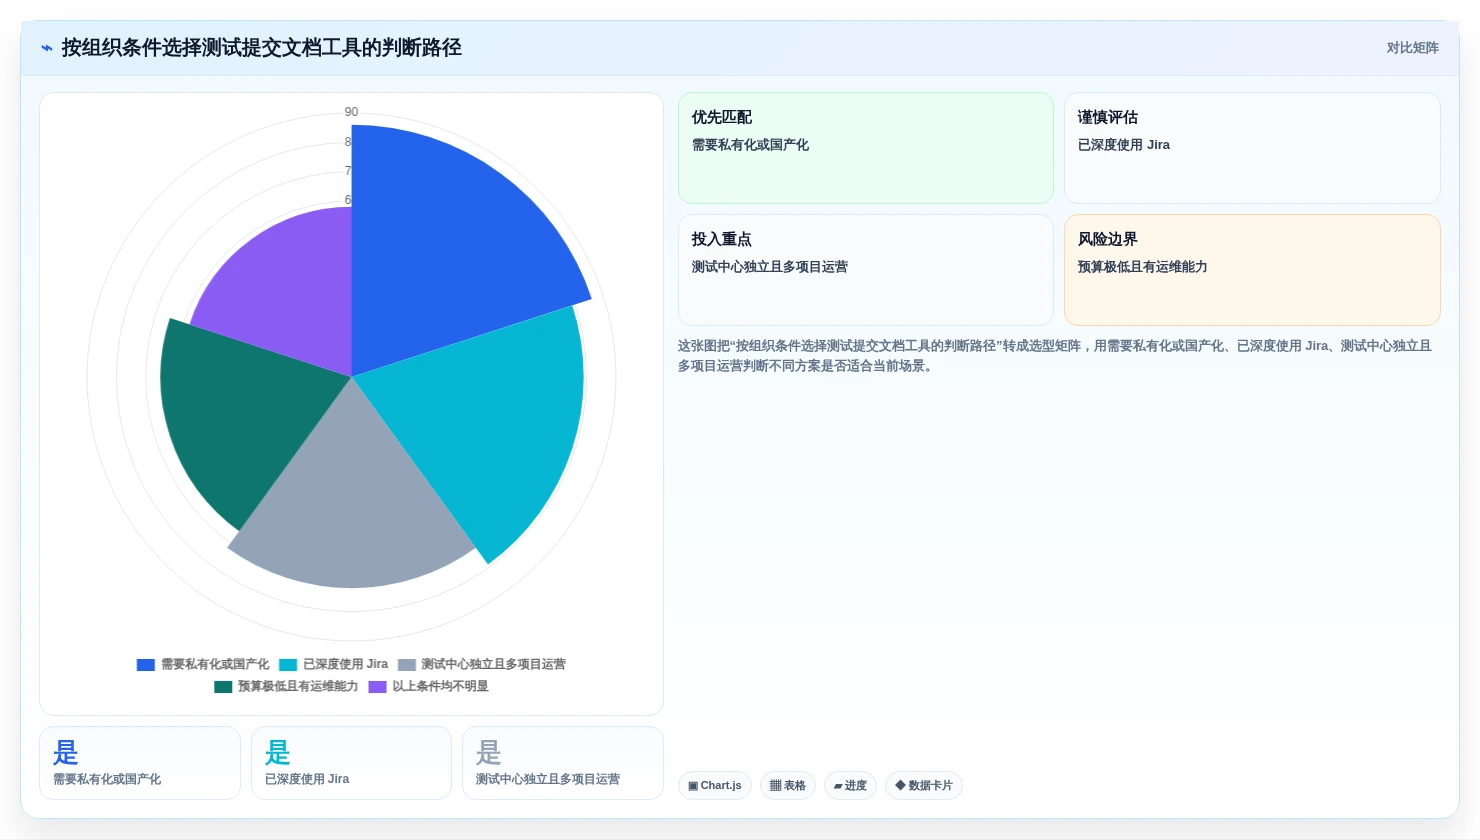Image resolution: width=1480 pixels, height=840 pixels.
Task: Click the blue legend color swatch
Action: coord(146,665)
